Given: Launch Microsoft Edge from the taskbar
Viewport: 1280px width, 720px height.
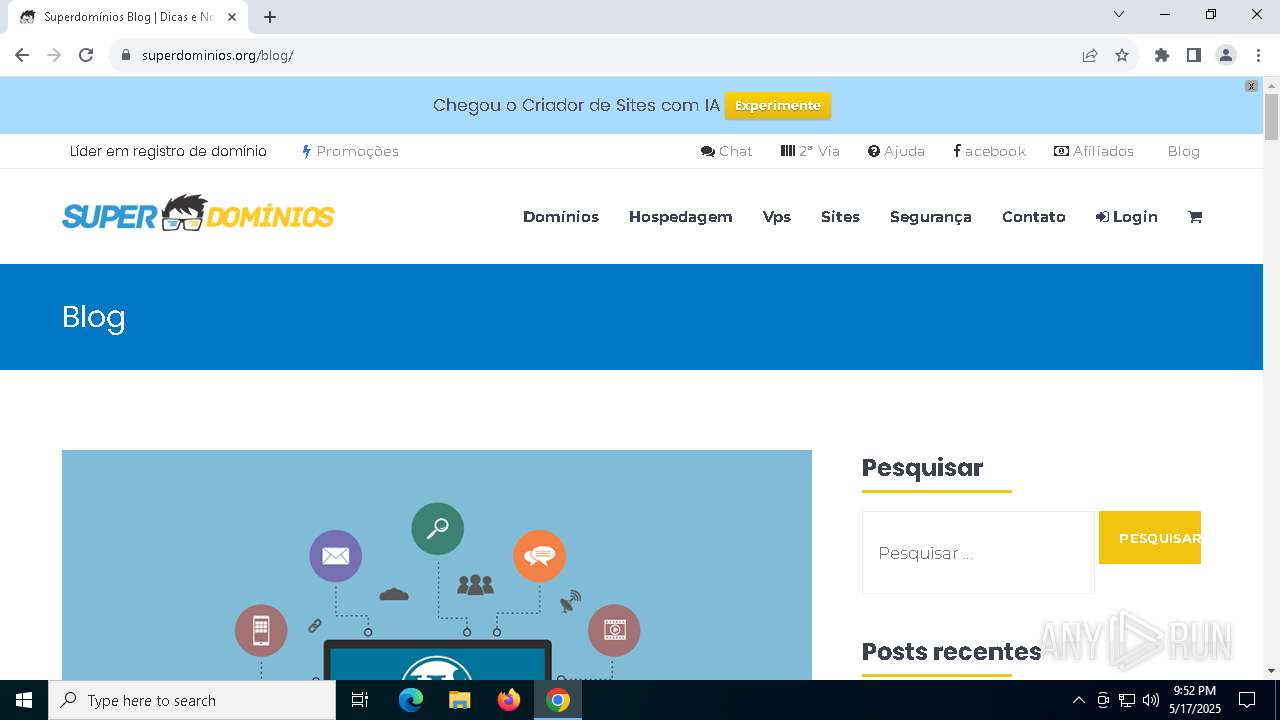Looking at the screenshot, I should [x=411, y=700].
